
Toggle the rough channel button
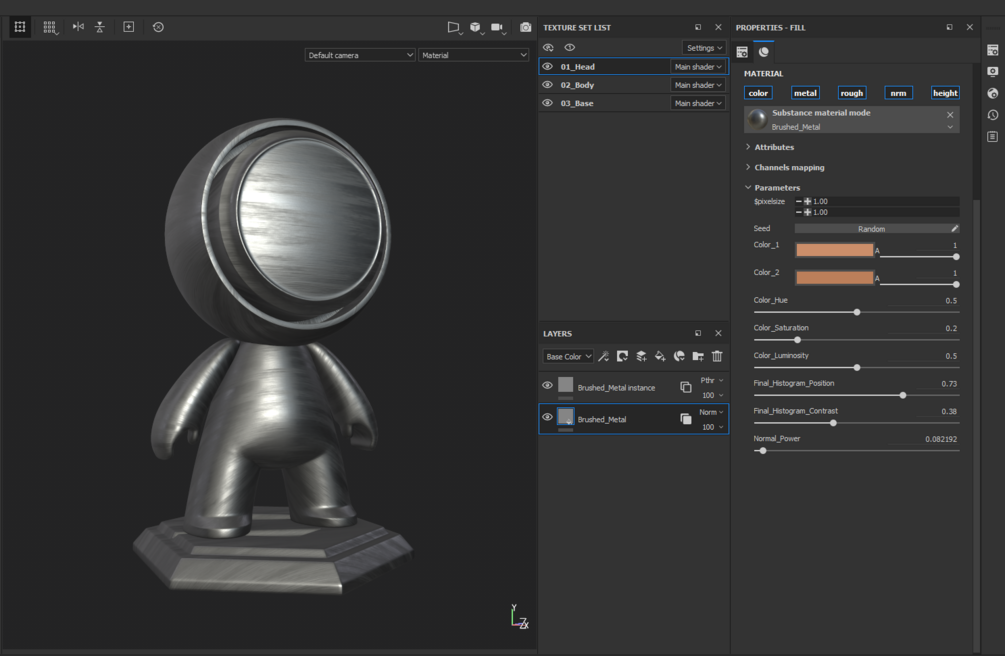(852, 93)
